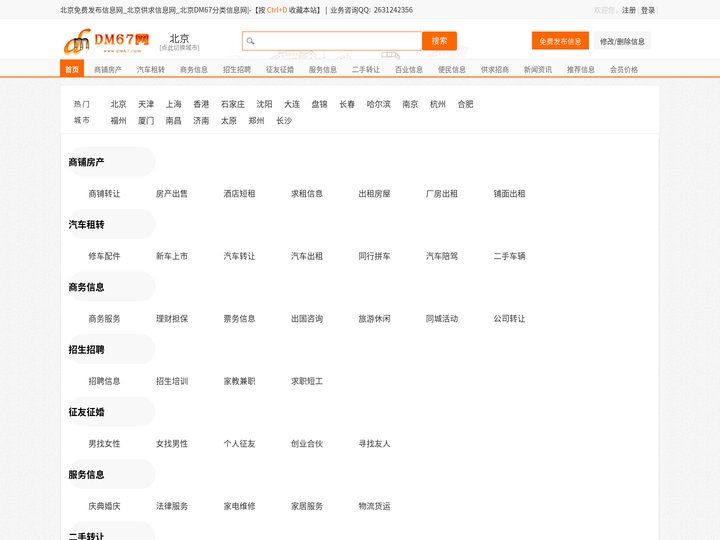Open the 创业合伙 subcategory

307,444
